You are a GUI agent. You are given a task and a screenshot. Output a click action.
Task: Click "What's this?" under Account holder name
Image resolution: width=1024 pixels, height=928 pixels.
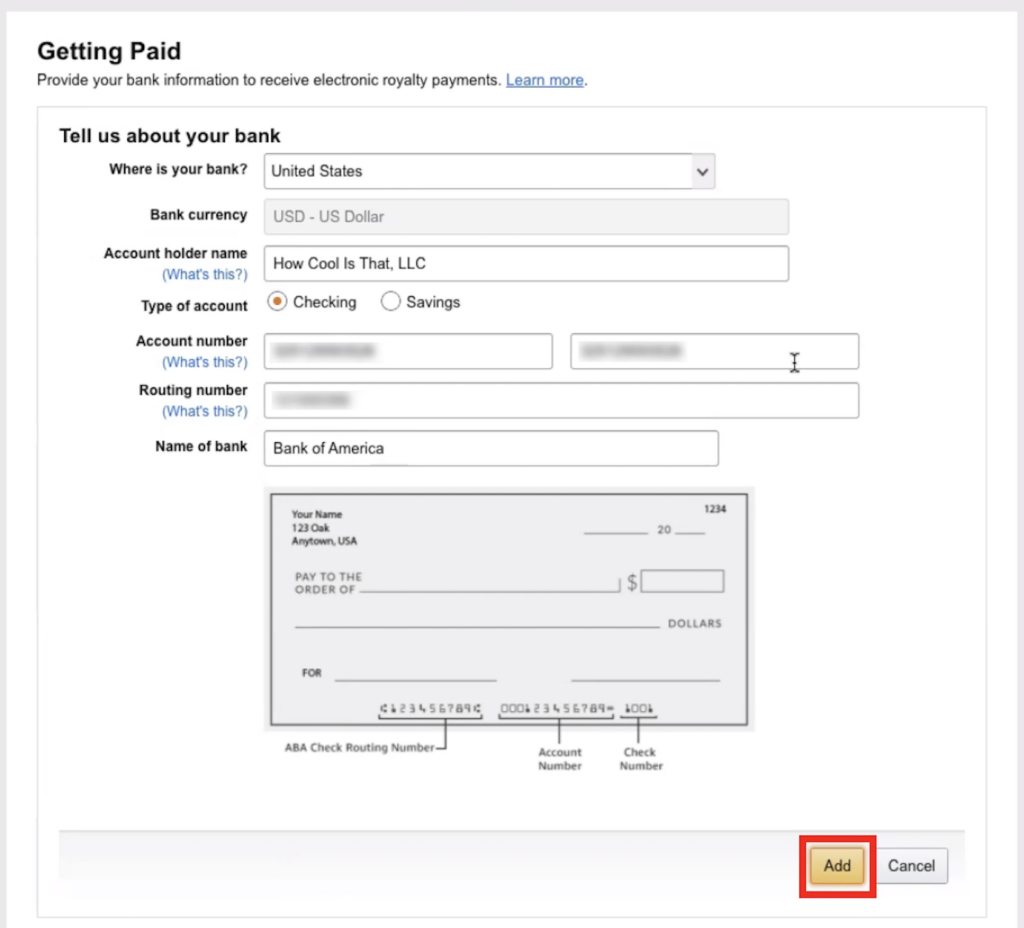[x=205, y=274]
